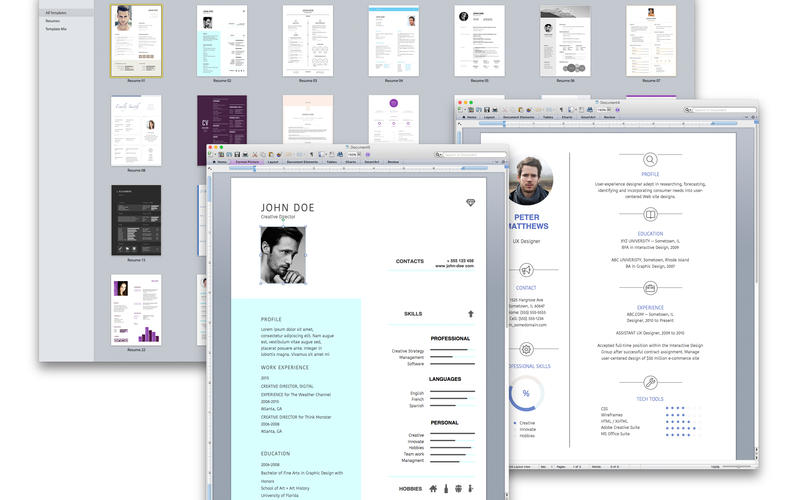Expand the New document dropdown arrow in front toolbar

215,155
